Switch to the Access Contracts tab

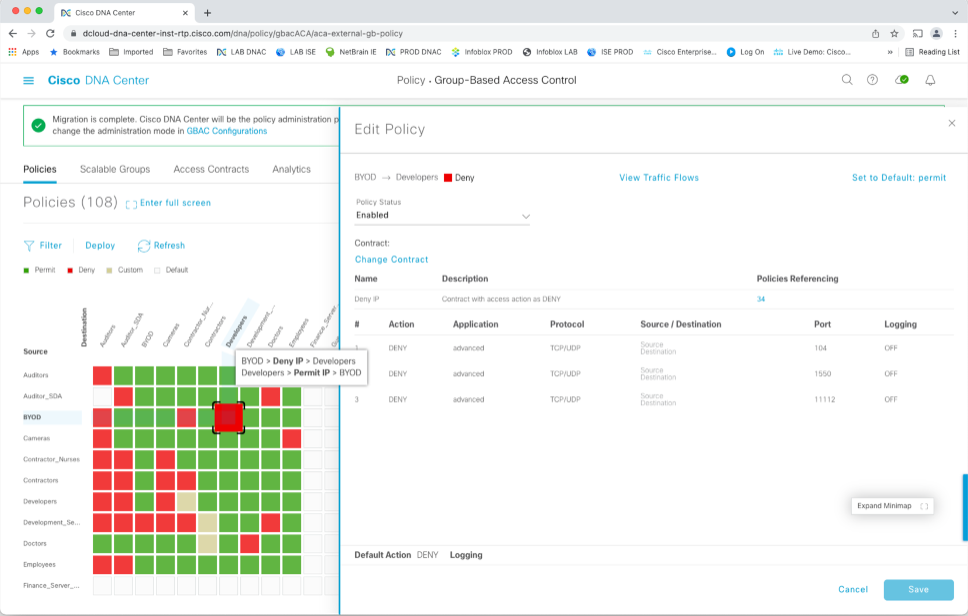coord(212,169)
